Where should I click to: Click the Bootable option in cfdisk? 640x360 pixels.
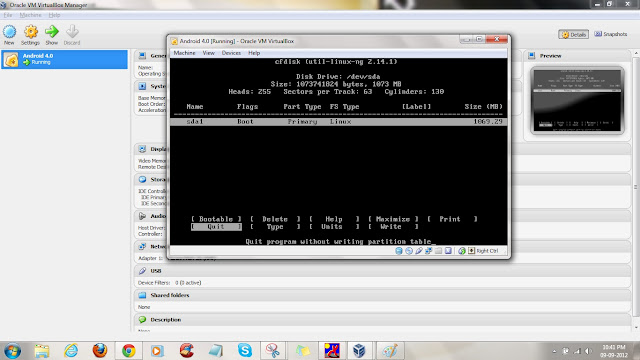[x=216, y=219]
